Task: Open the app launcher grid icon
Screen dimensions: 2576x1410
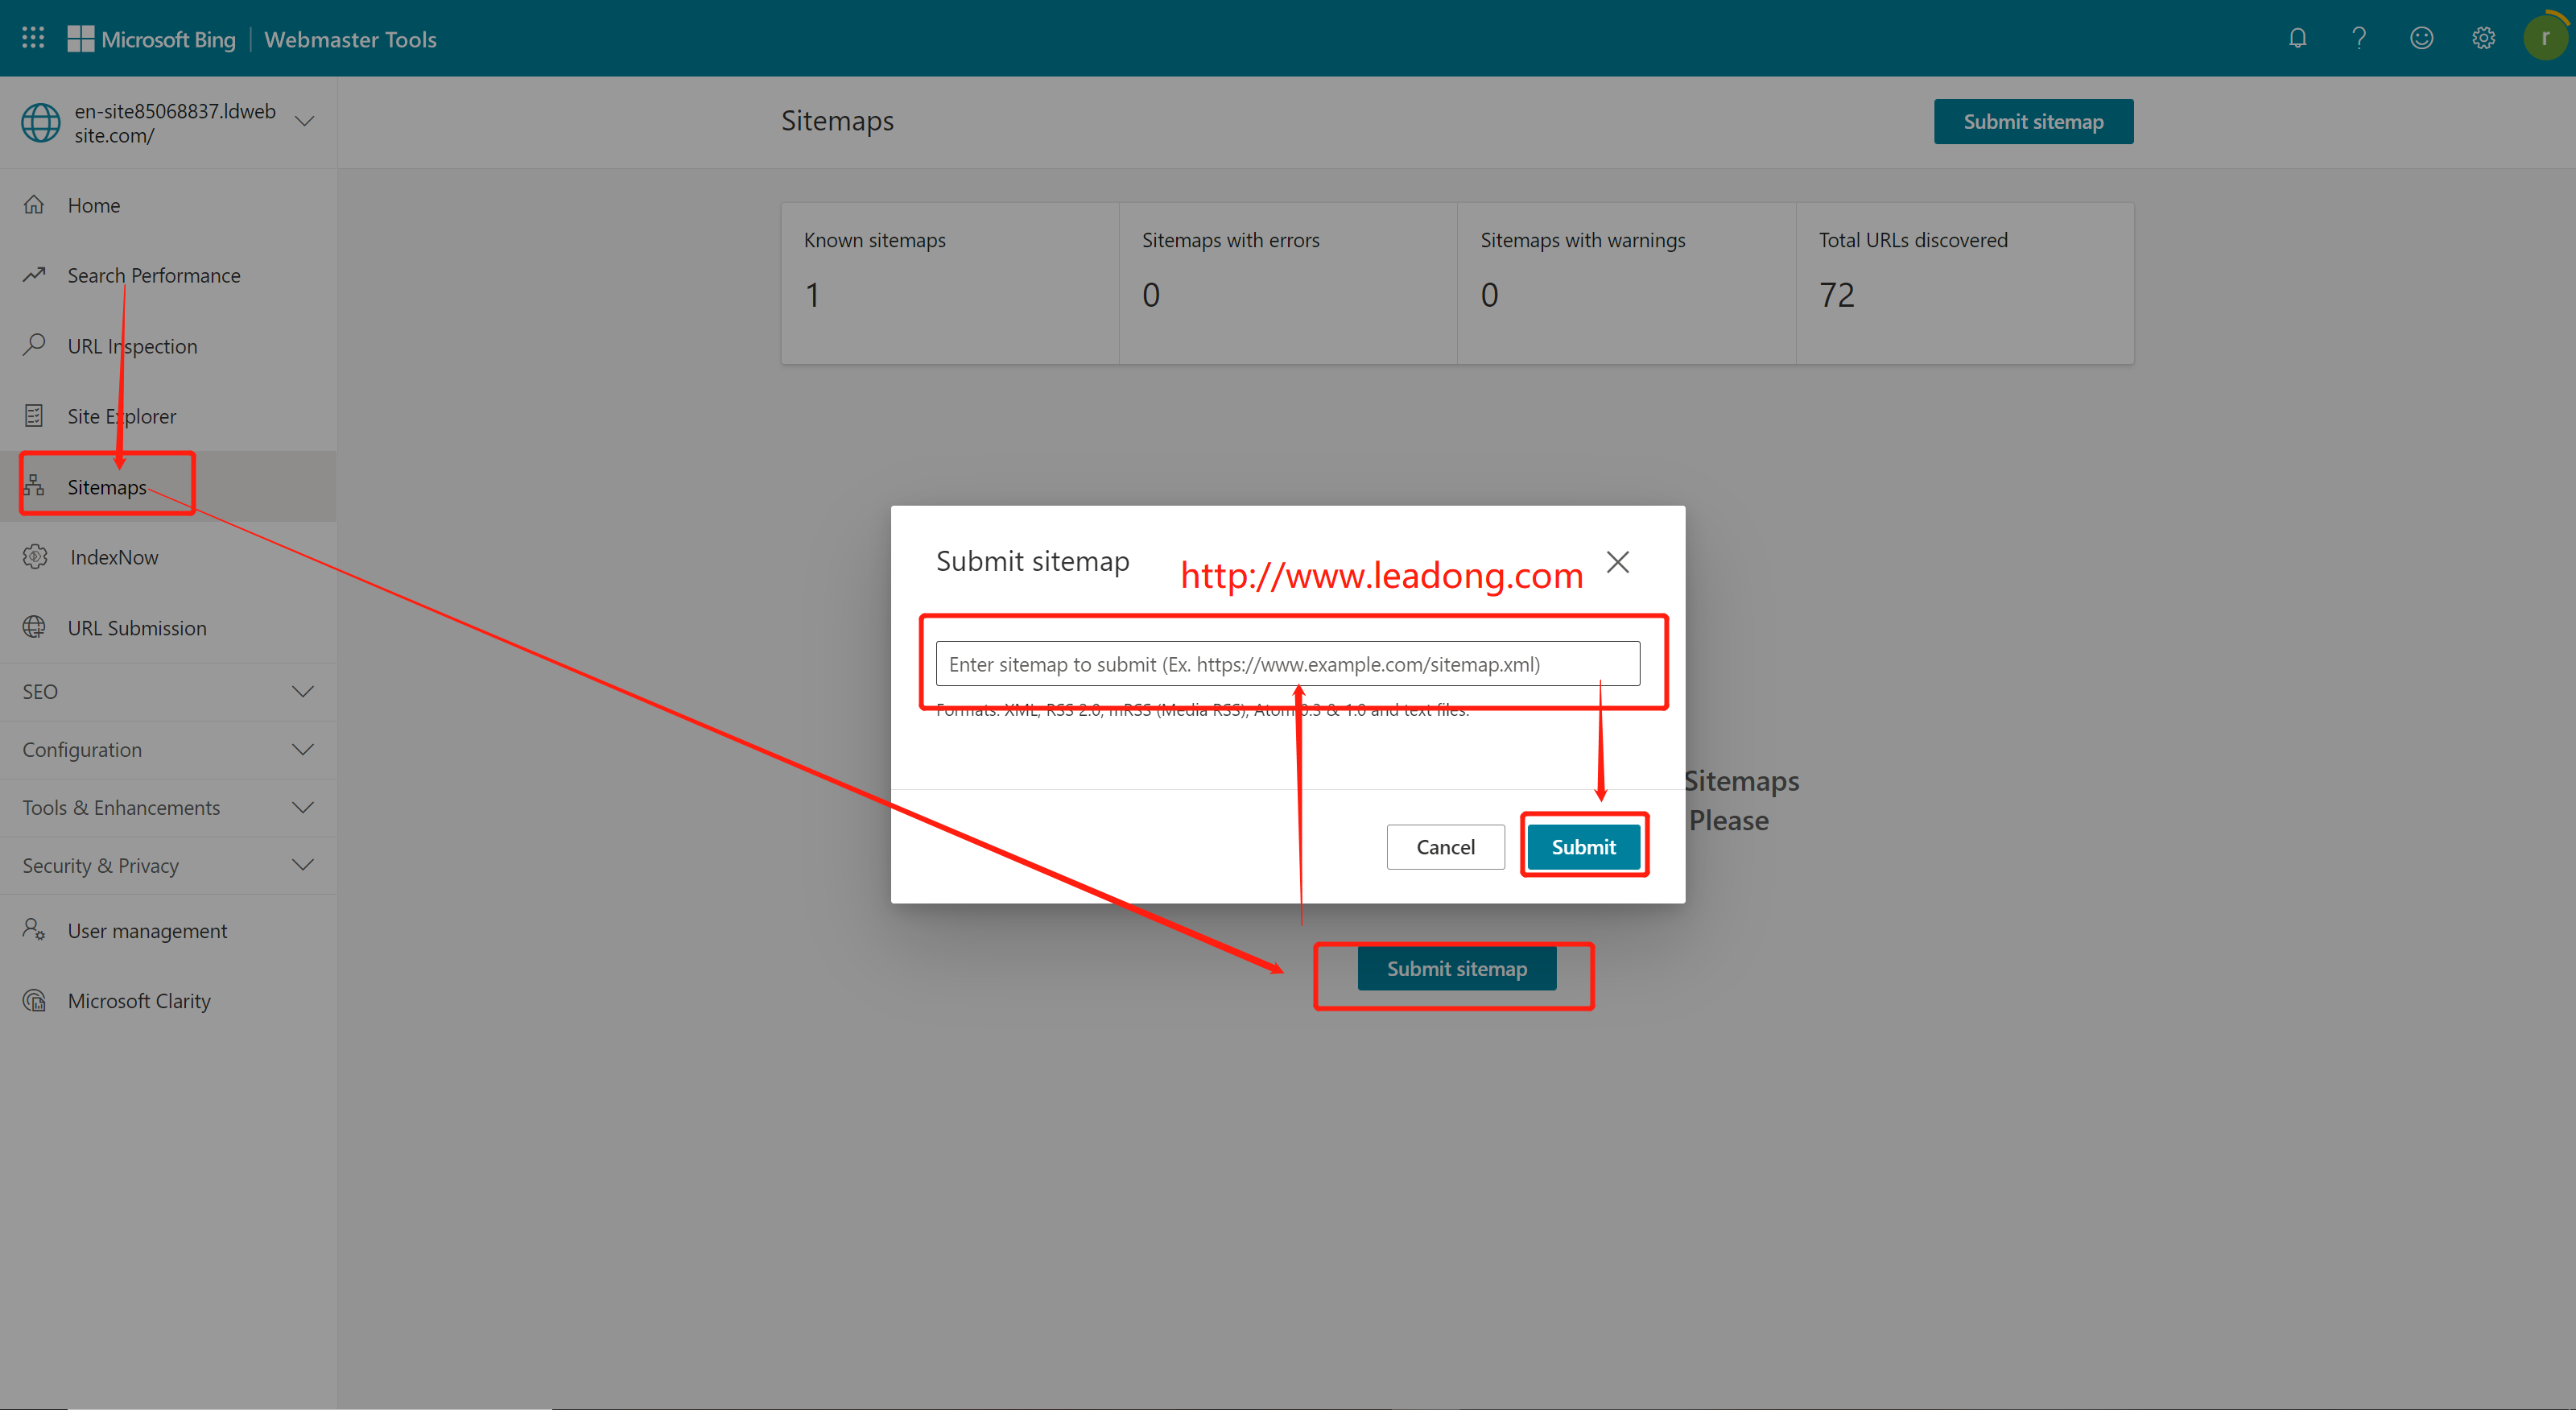Action: click(x=33, y=38)
